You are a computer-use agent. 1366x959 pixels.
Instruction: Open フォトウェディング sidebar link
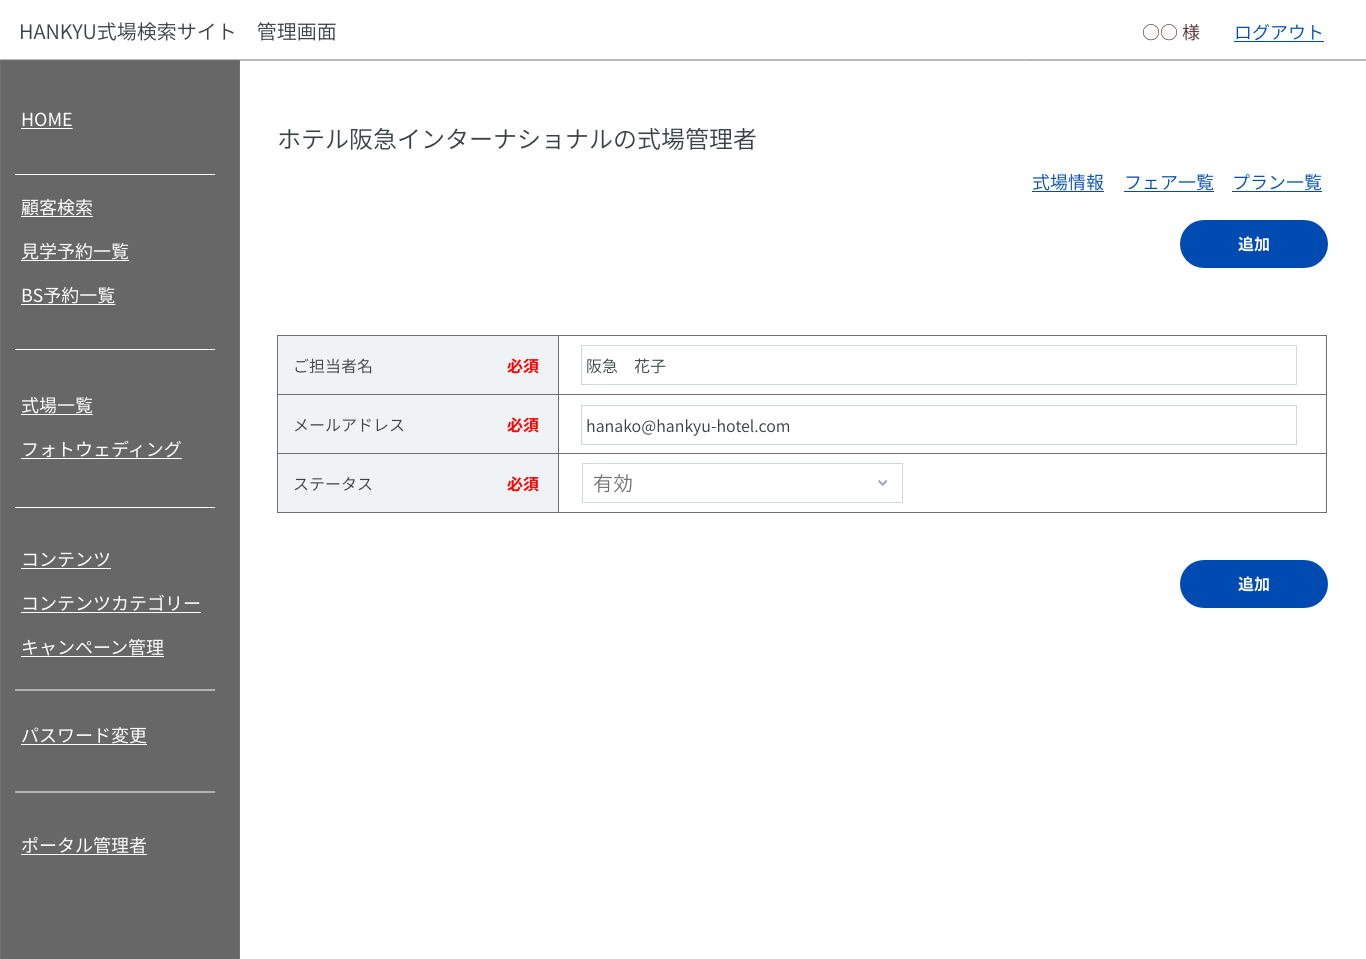click(101, 450)
